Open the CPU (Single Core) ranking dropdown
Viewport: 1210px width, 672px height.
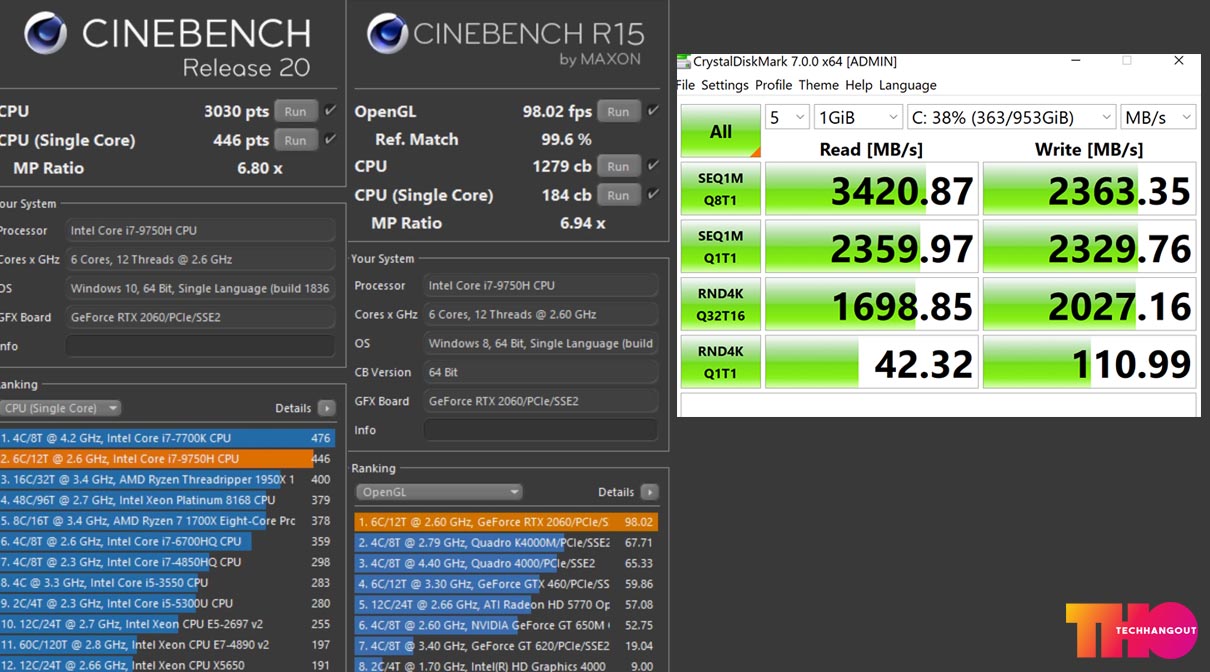[61, 408]
